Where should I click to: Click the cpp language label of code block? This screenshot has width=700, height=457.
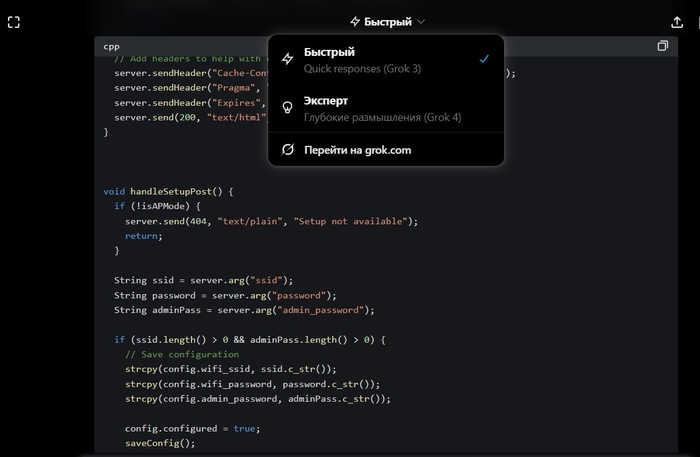tap(111, 46)
